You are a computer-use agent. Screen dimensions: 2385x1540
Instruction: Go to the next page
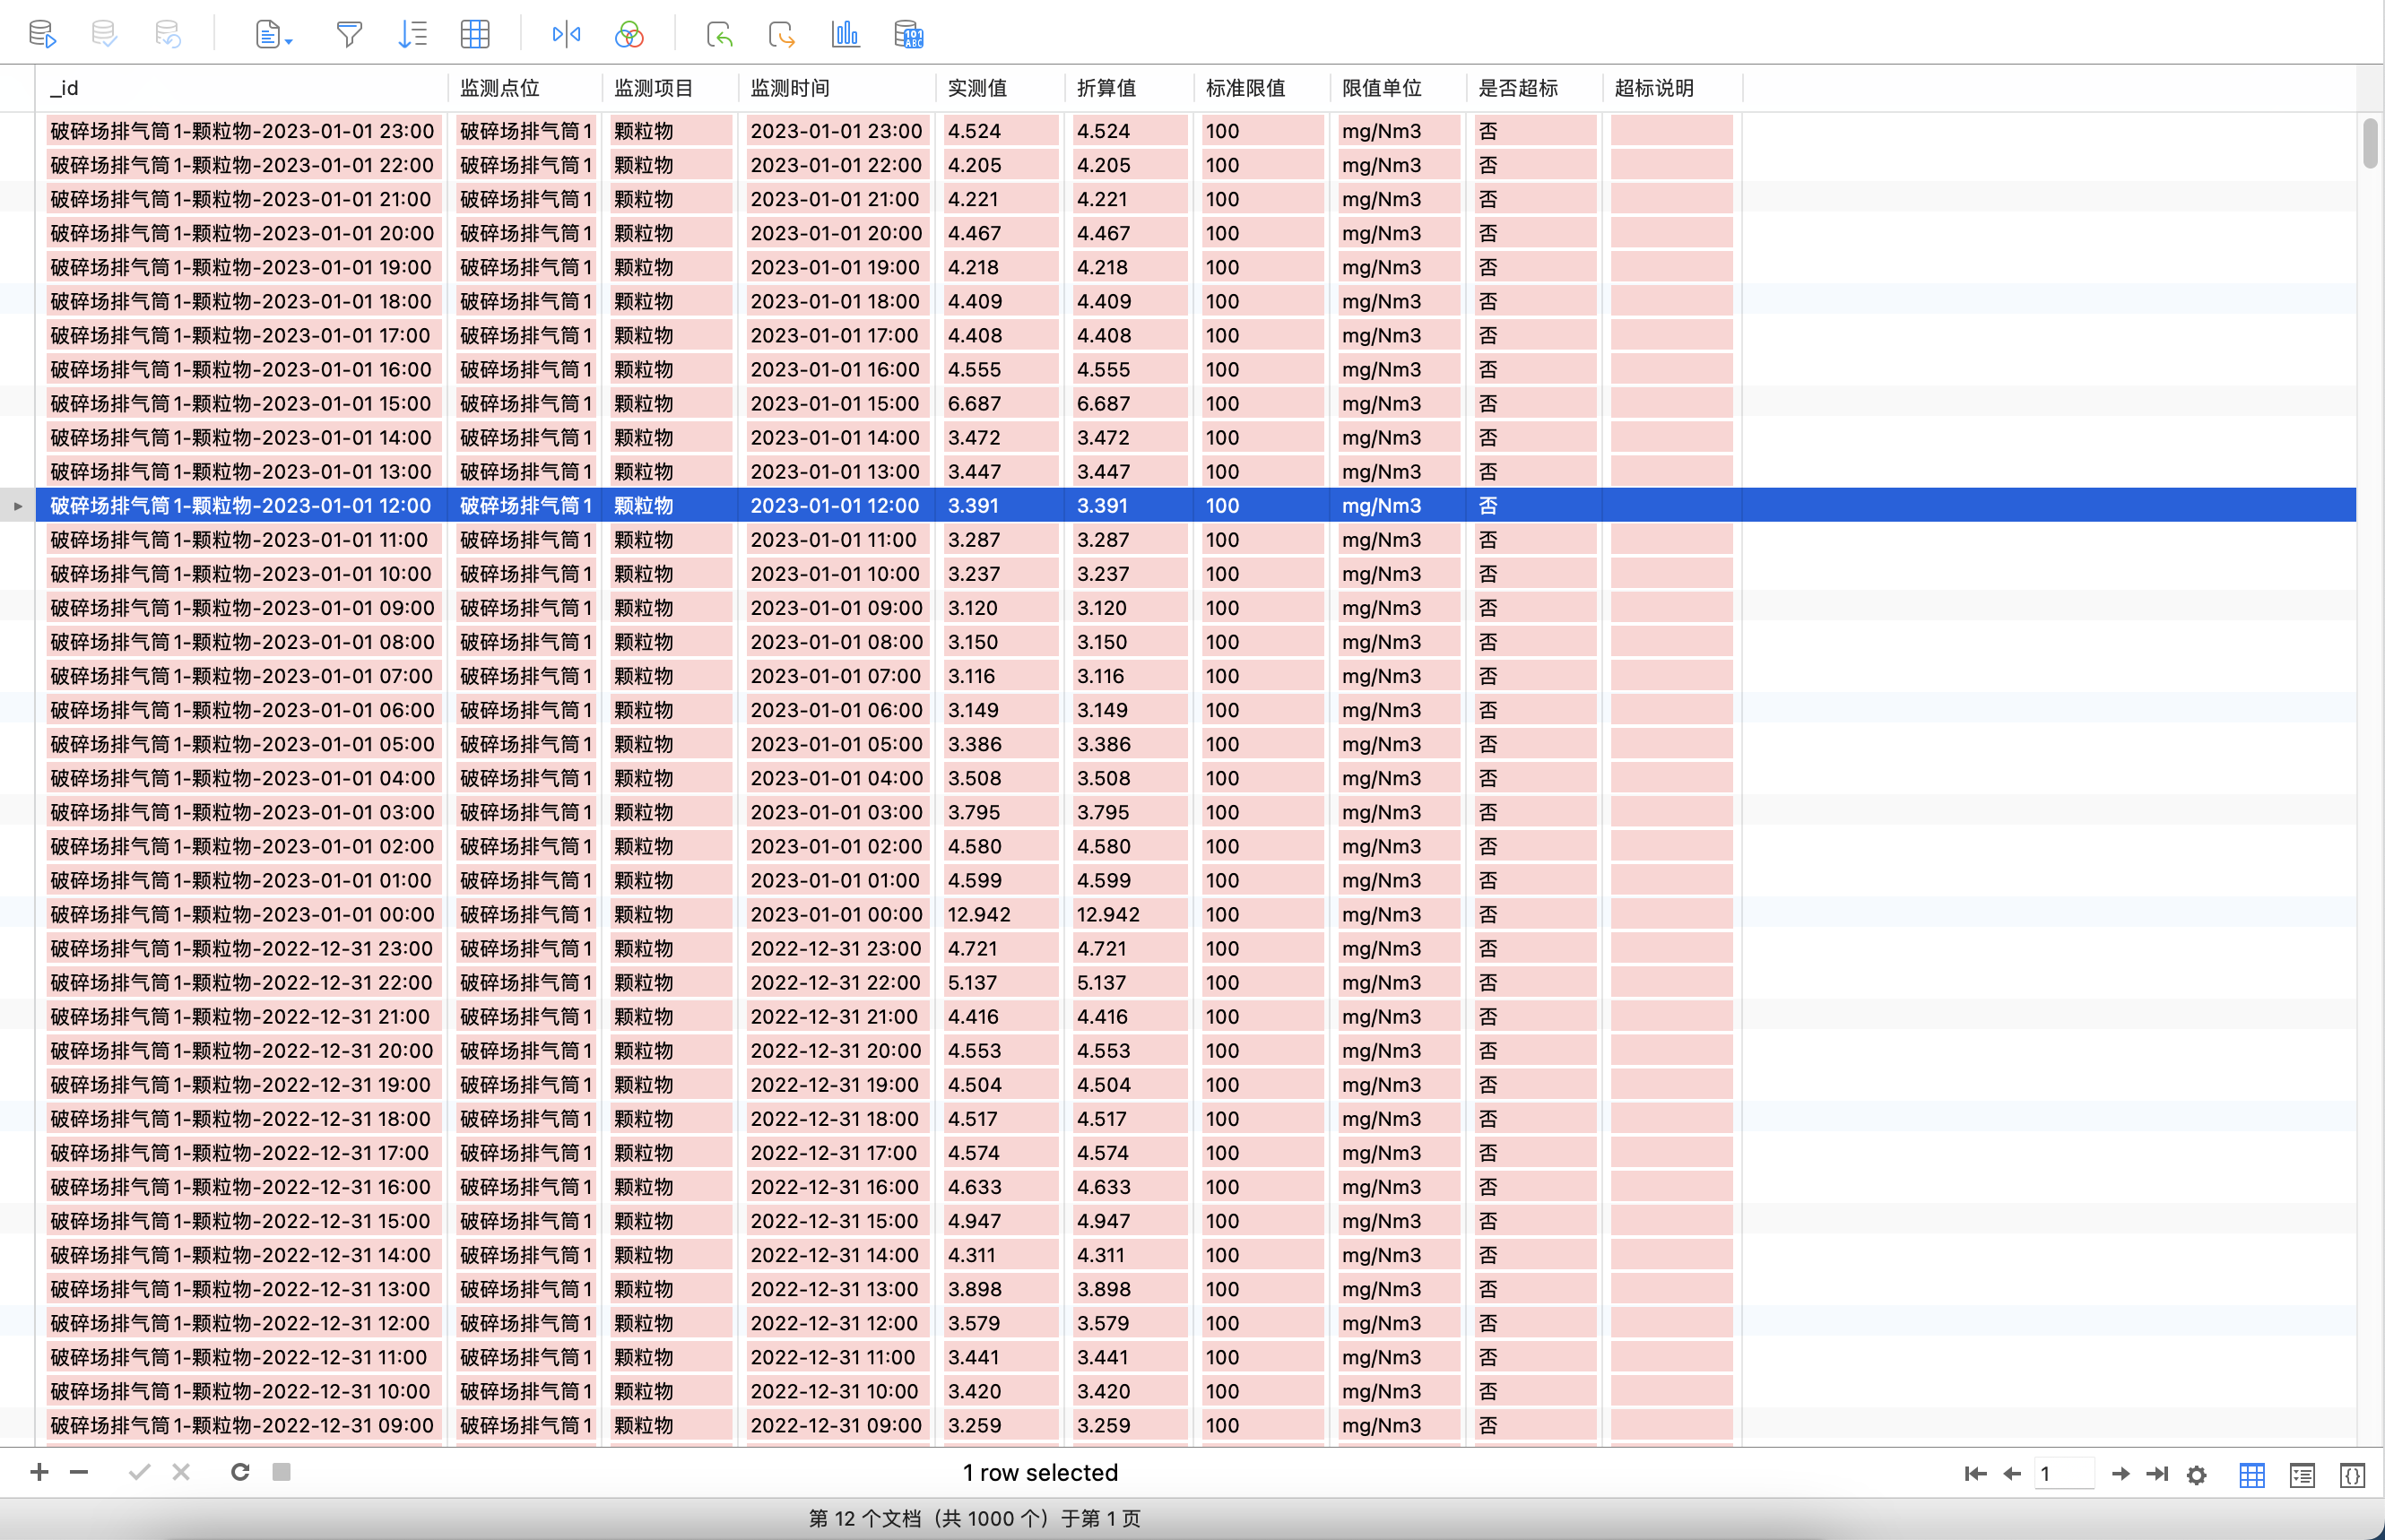(2120, 1474)
